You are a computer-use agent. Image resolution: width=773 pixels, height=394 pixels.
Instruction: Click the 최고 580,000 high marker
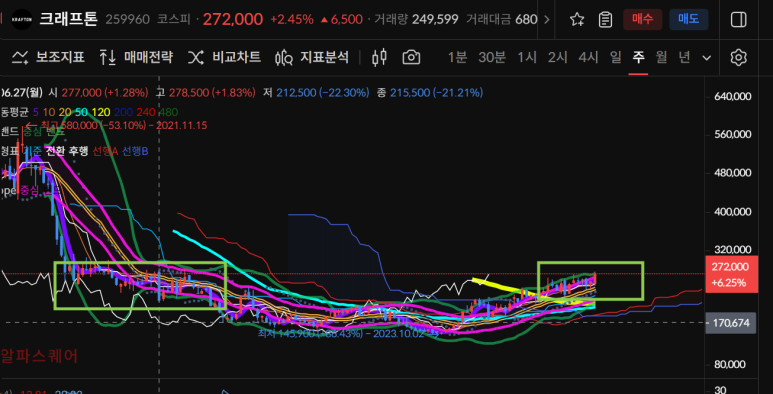pyautogui.click(x=117, y=125)
